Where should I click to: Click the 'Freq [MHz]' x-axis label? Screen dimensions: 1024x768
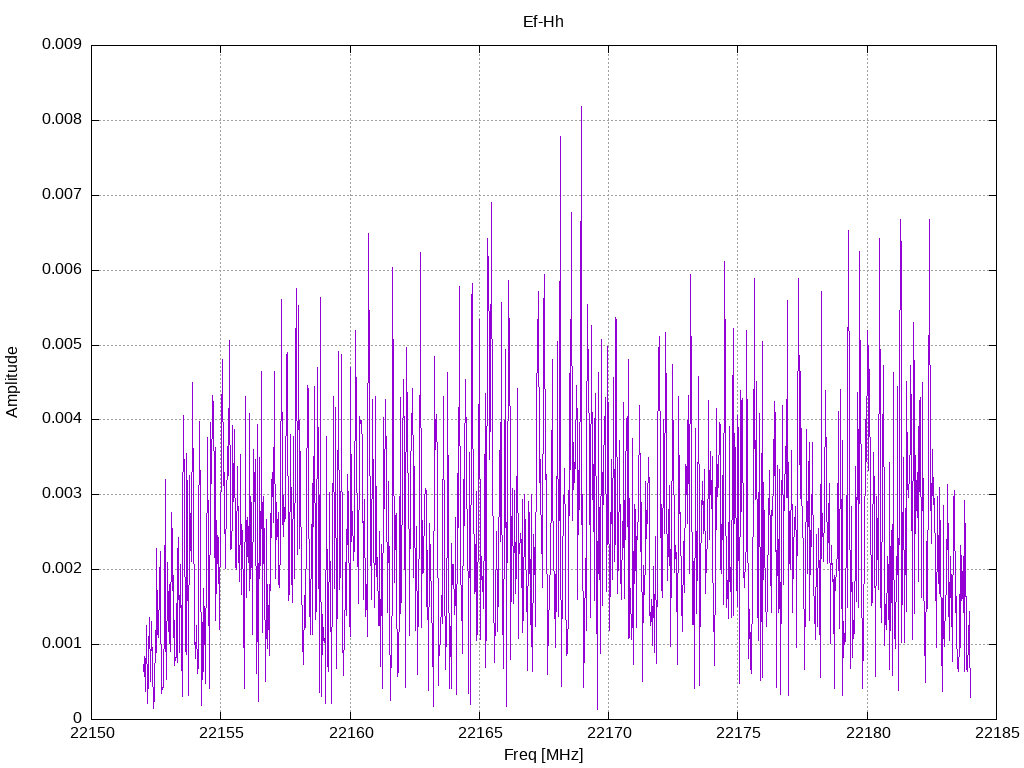pos(543,755)
